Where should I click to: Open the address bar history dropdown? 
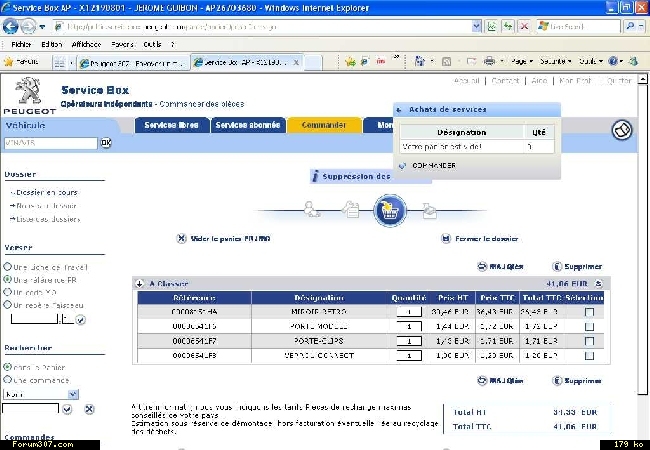click(477, 27)
